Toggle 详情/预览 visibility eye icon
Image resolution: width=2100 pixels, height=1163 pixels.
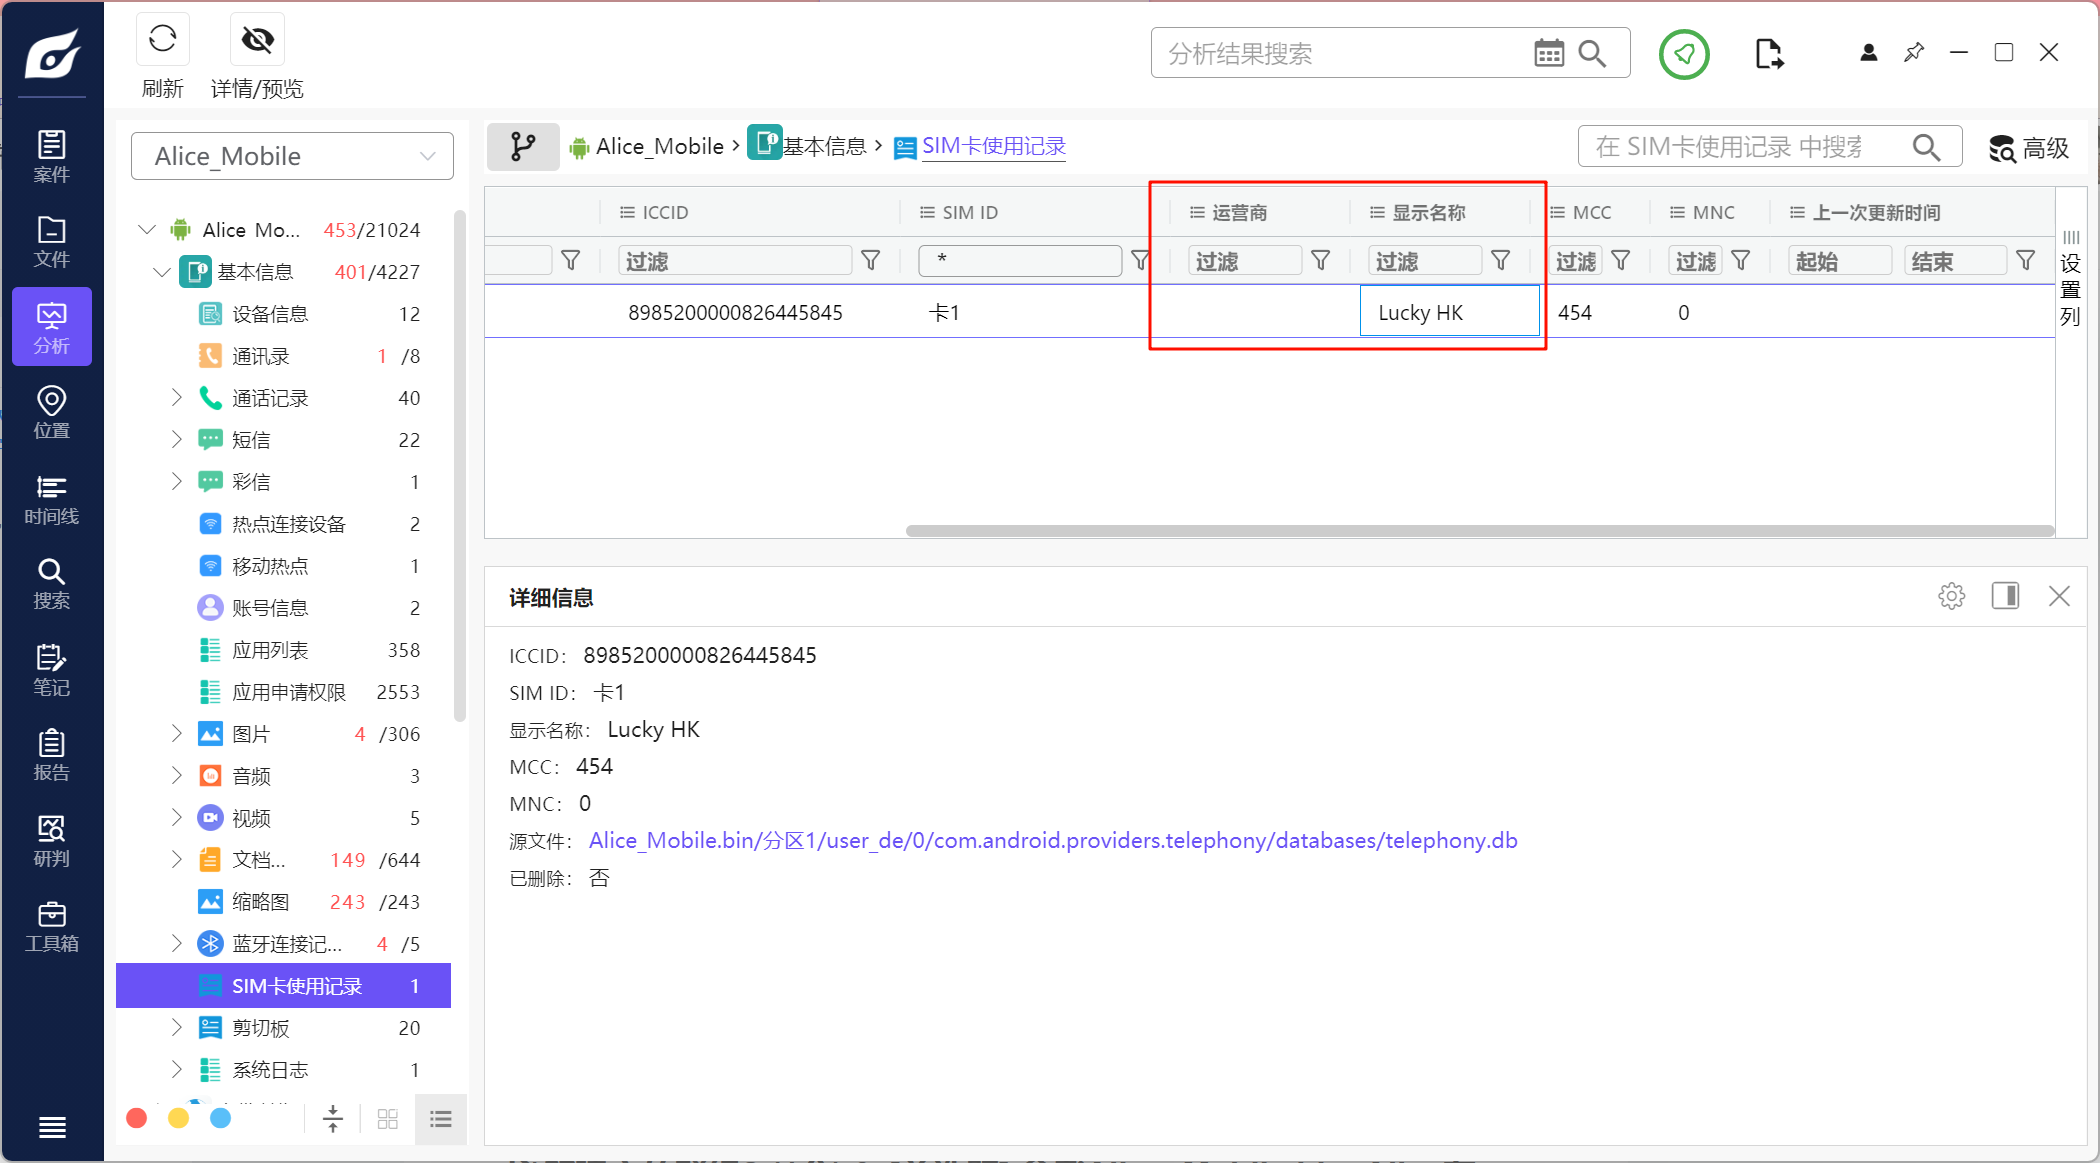[x=257, y=40]
